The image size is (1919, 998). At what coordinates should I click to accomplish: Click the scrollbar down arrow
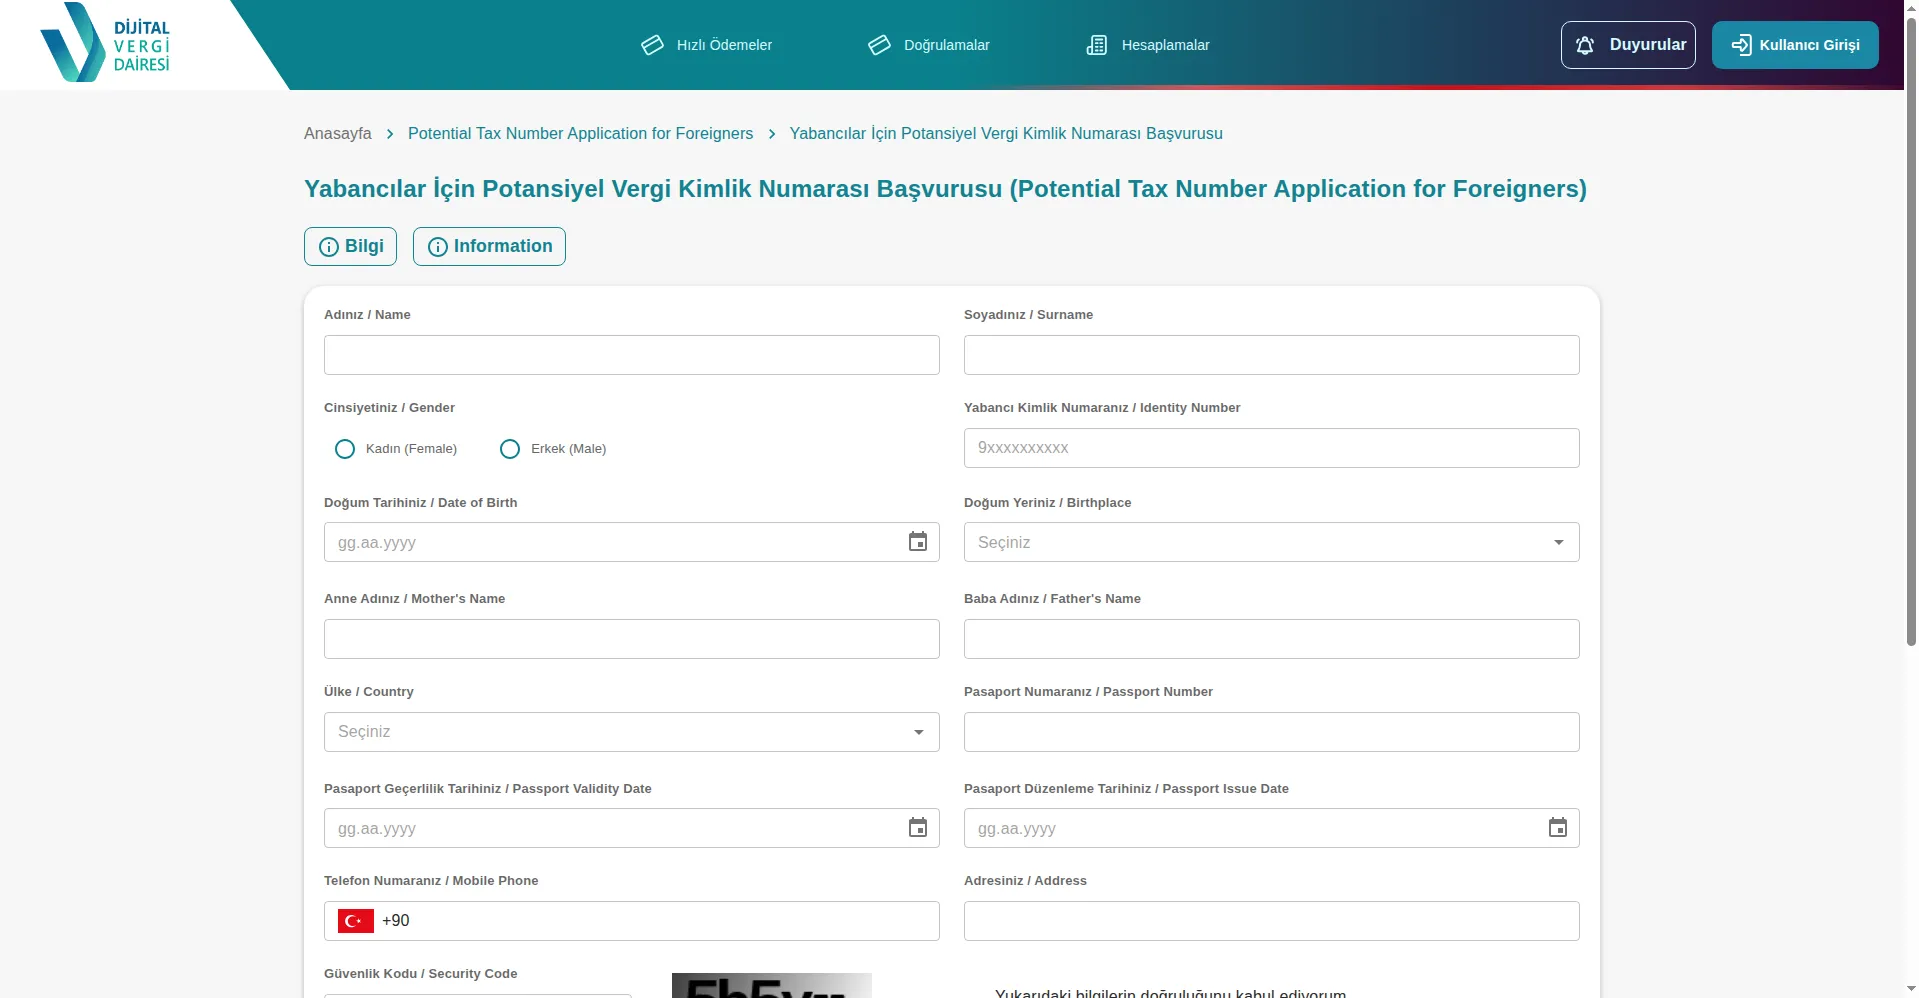point(1911,990)
